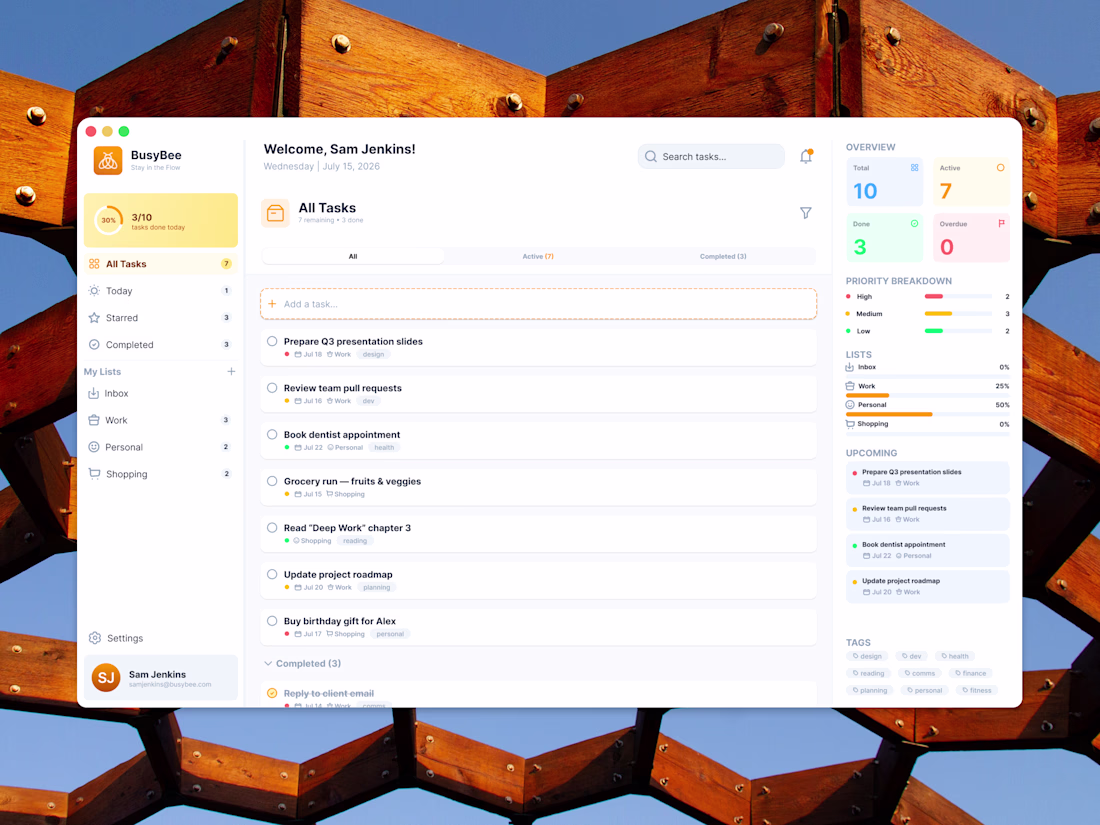The height and width of the screenshot is (825, 1100).
Task: Click the Completed check-circle icon in sidebar
Action: pos(94,344)
